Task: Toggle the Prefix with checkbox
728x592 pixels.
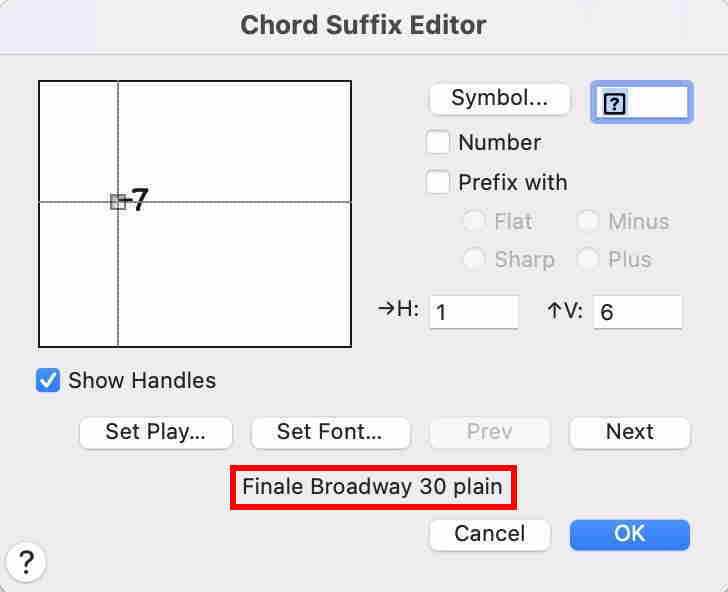Action: 438,182
